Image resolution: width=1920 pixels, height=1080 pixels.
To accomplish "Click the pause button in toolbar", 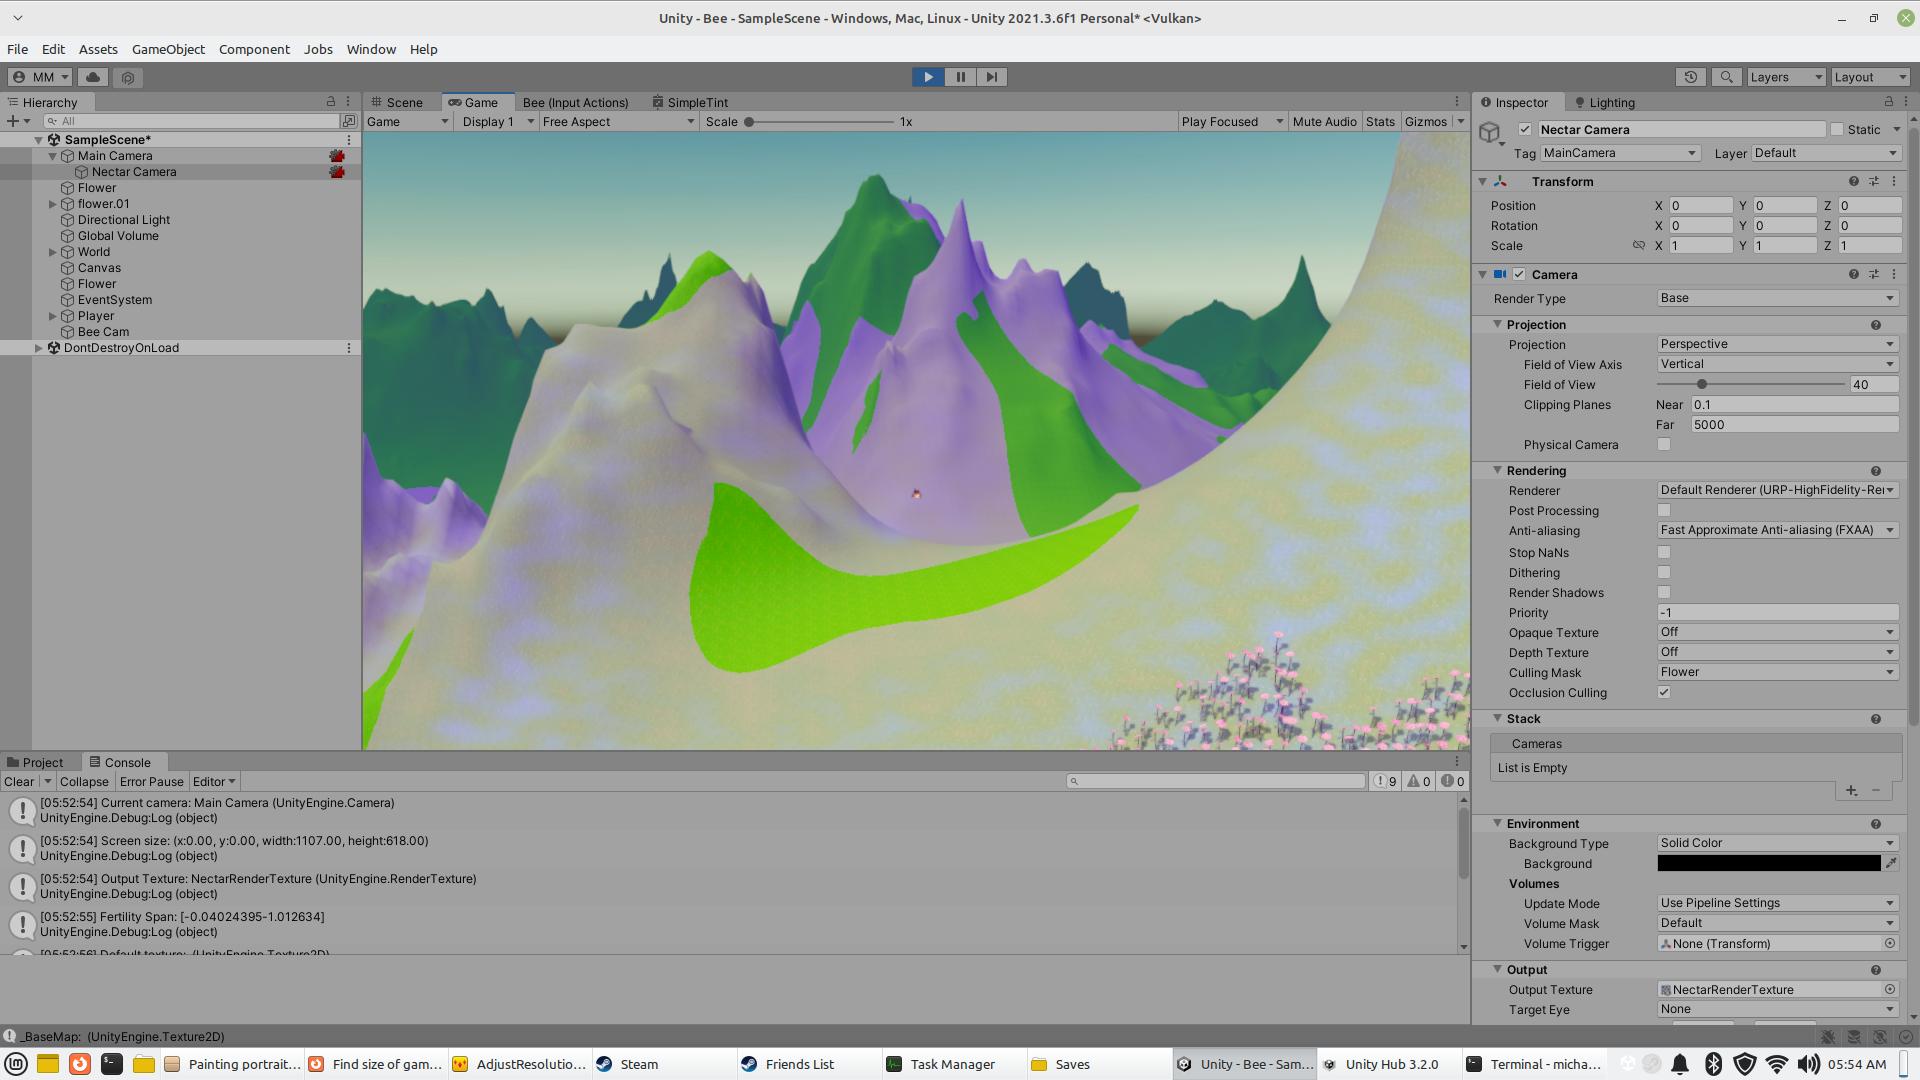I will [x=960, y=76].
